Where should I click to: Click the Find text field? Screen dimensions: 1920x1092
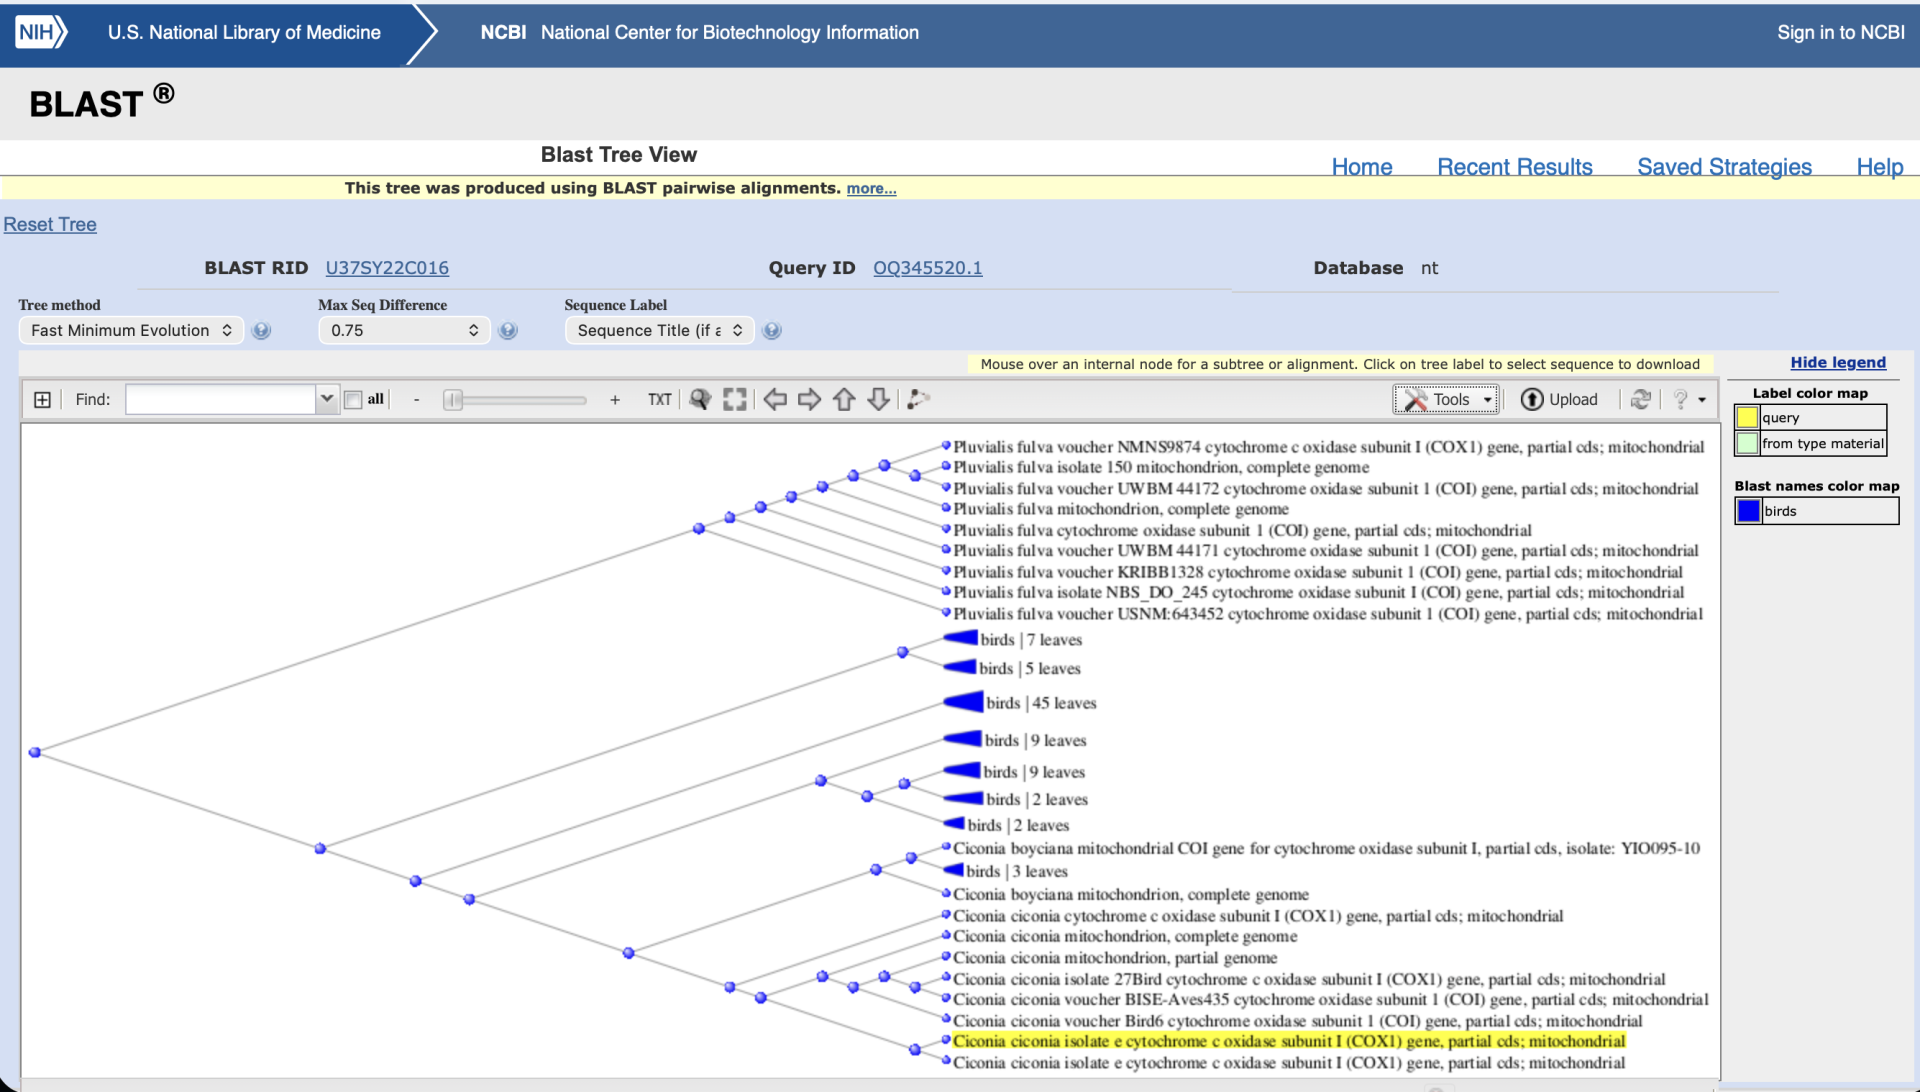click(x=221, y=400)
